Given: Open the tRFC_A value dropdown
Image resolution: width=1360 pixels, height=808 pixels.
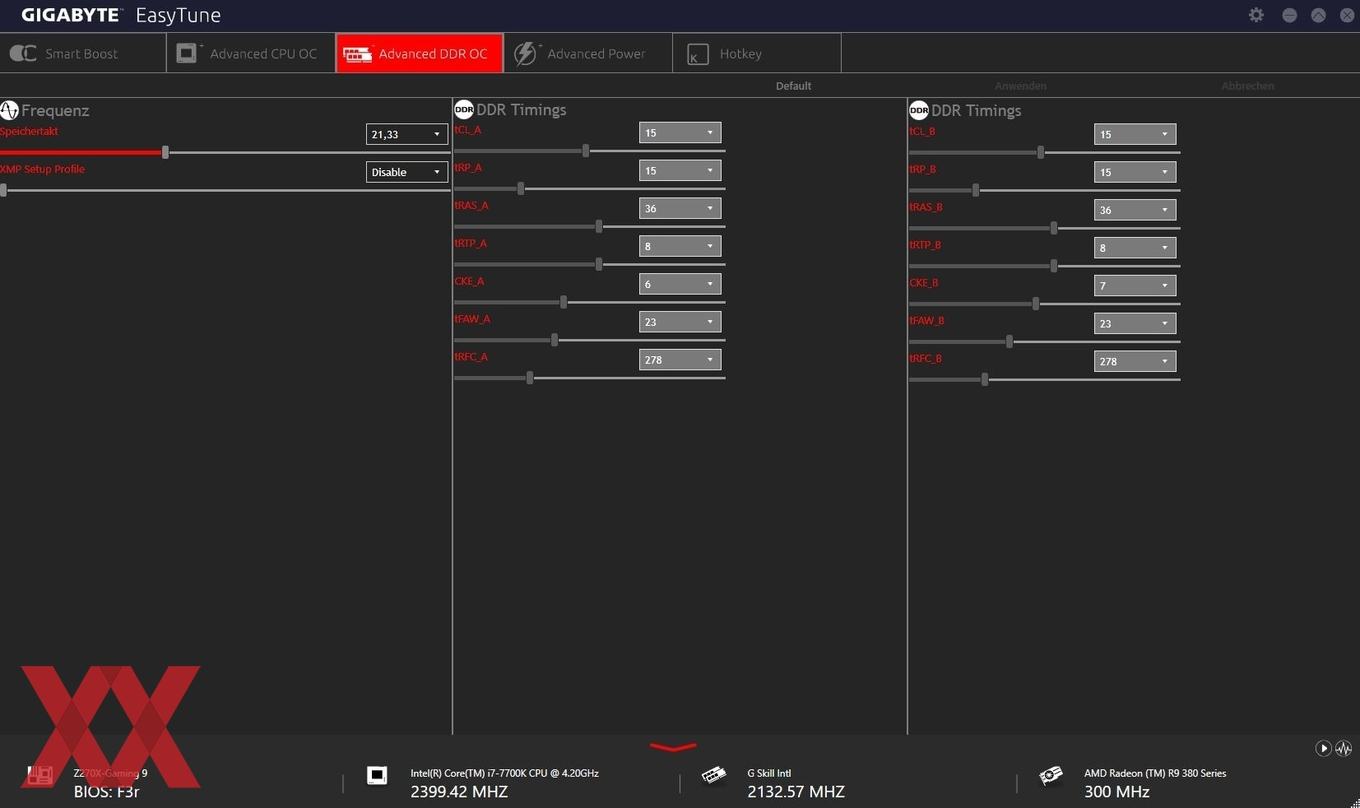Looking at the screenshot, I should click(x=680, y=359).
